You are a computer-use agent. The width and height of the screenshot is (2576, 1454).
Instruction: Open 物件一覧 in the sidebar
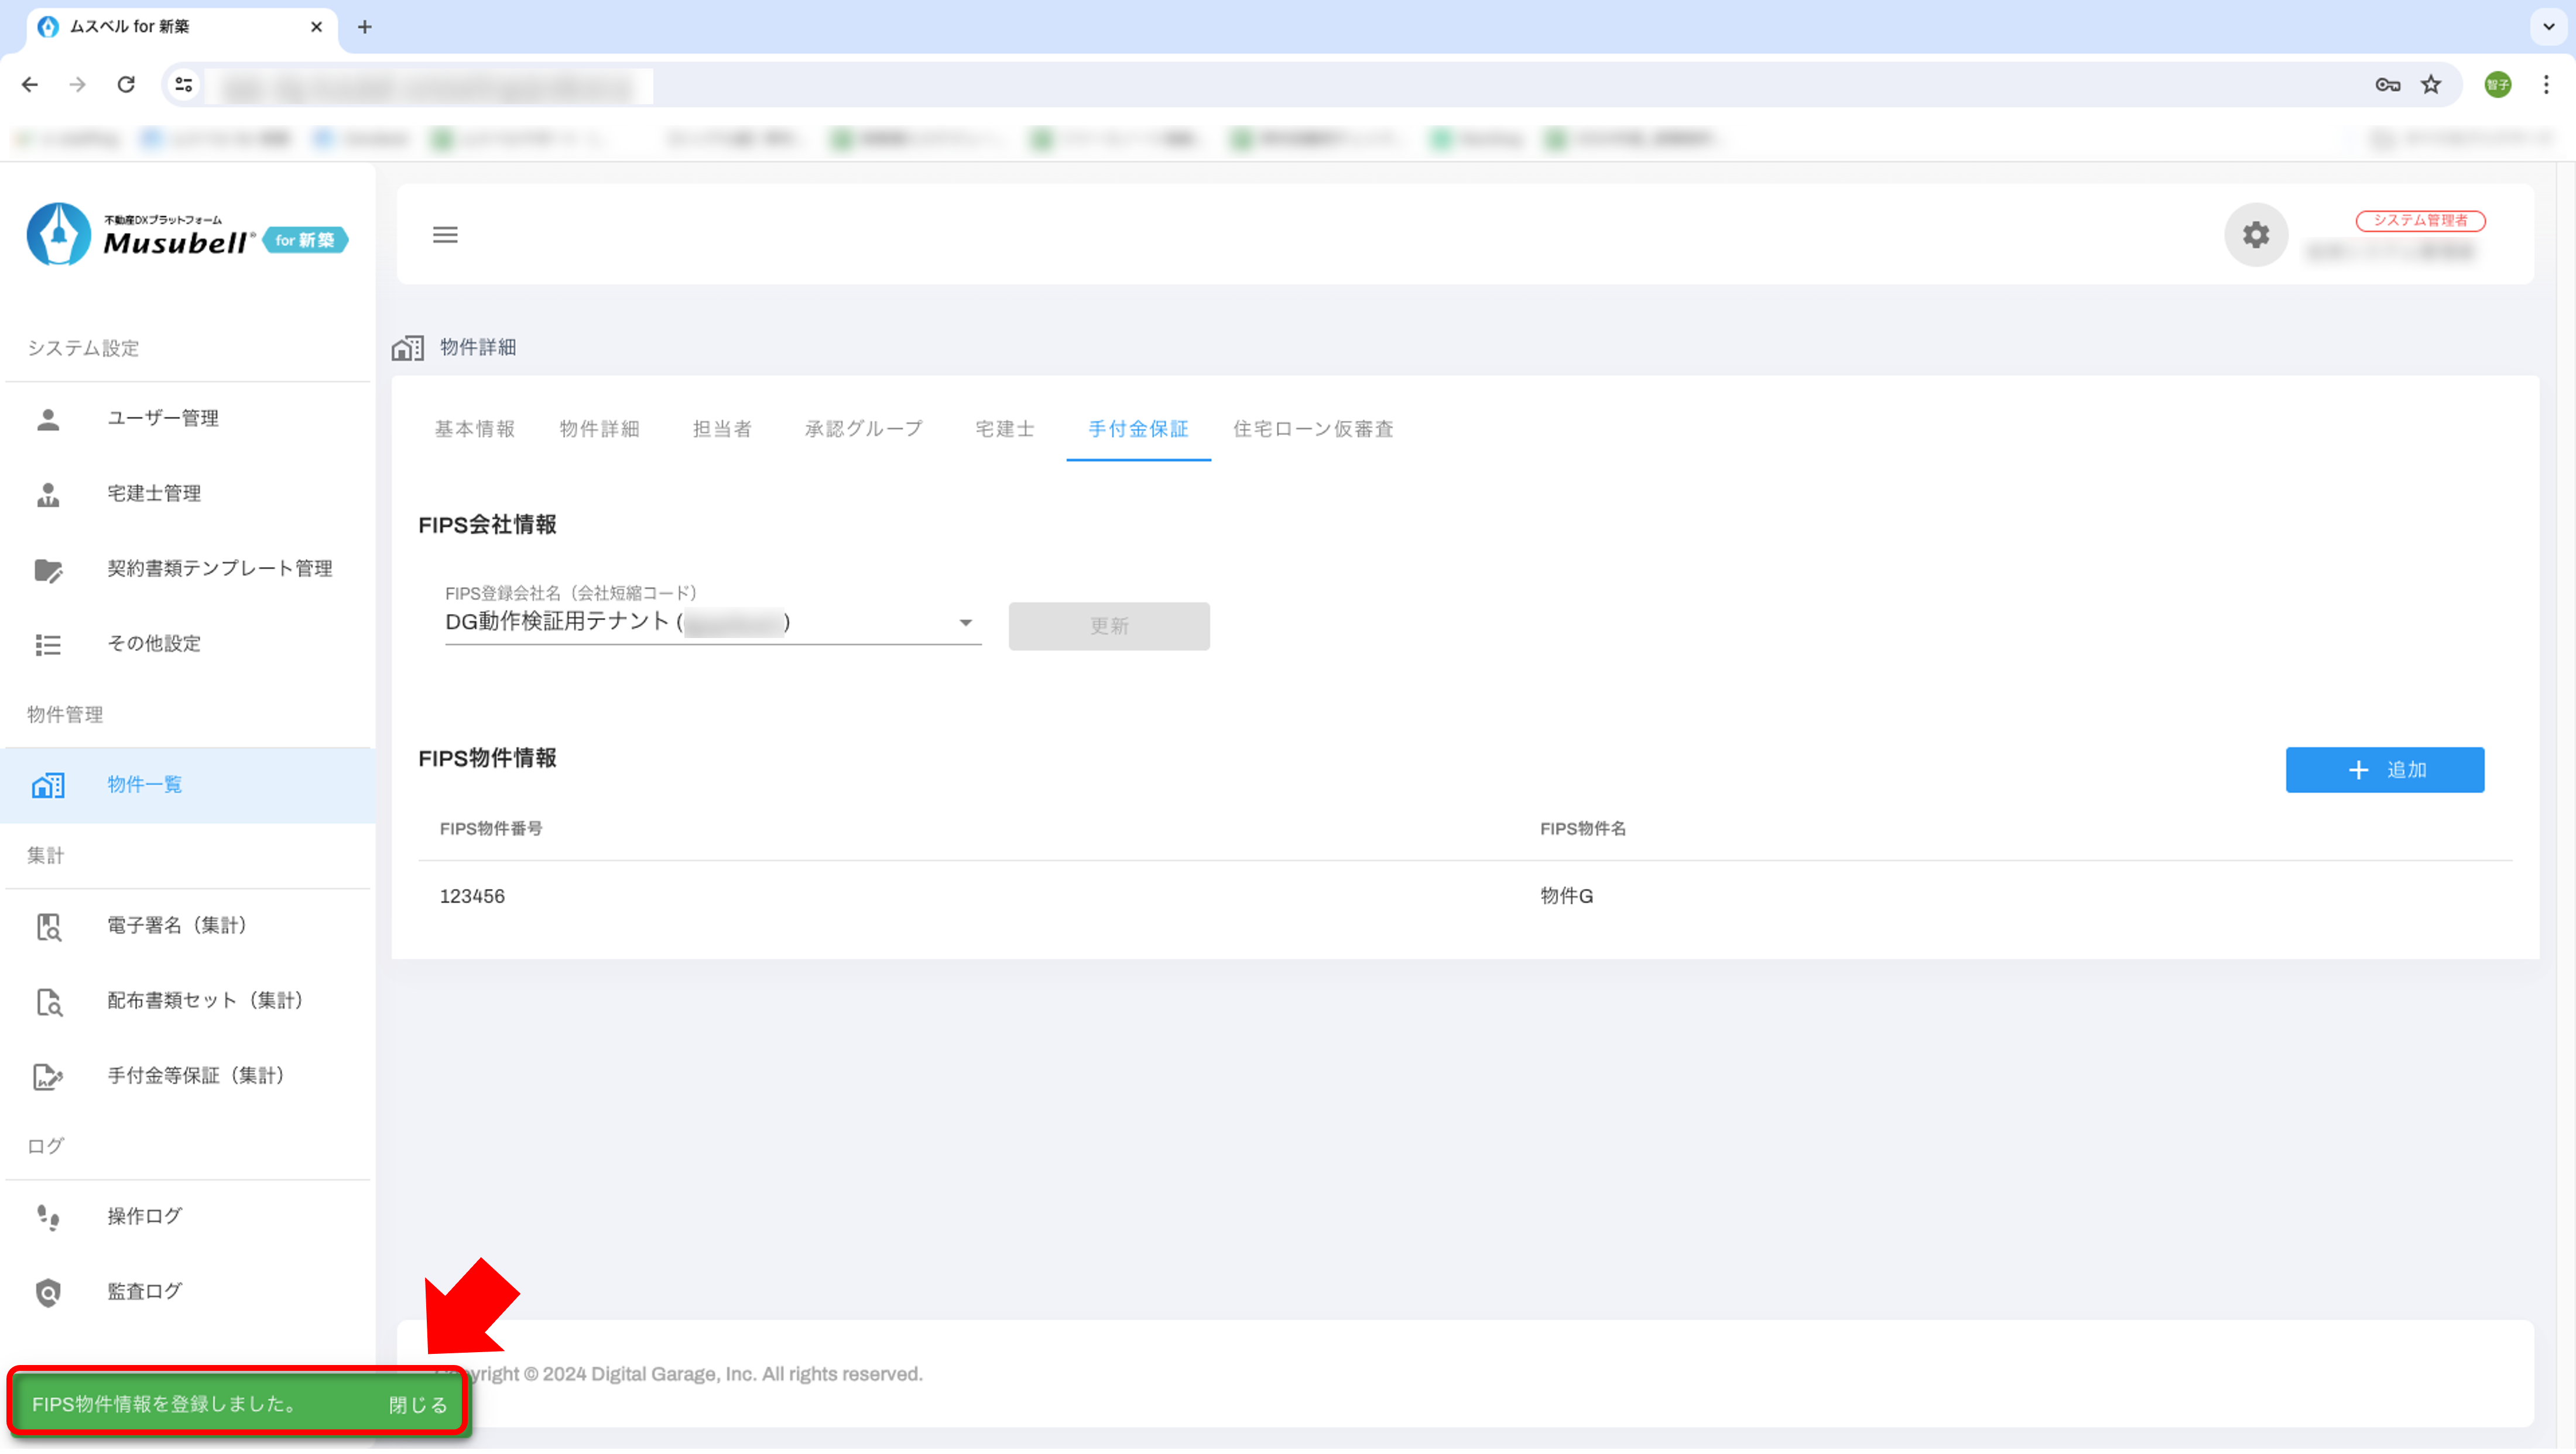[x=145, y=785]
